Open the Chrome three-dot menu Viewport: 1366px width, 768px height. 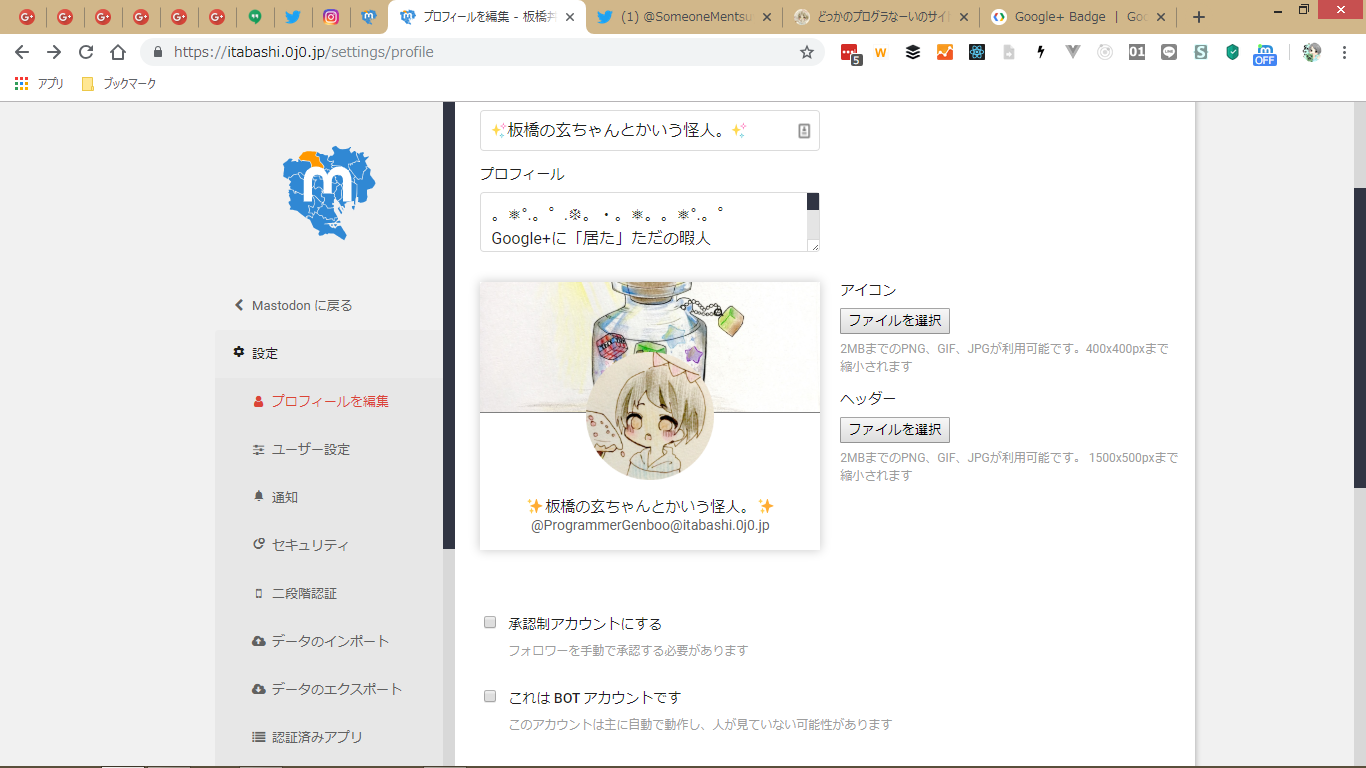[x=1345, y=52]
